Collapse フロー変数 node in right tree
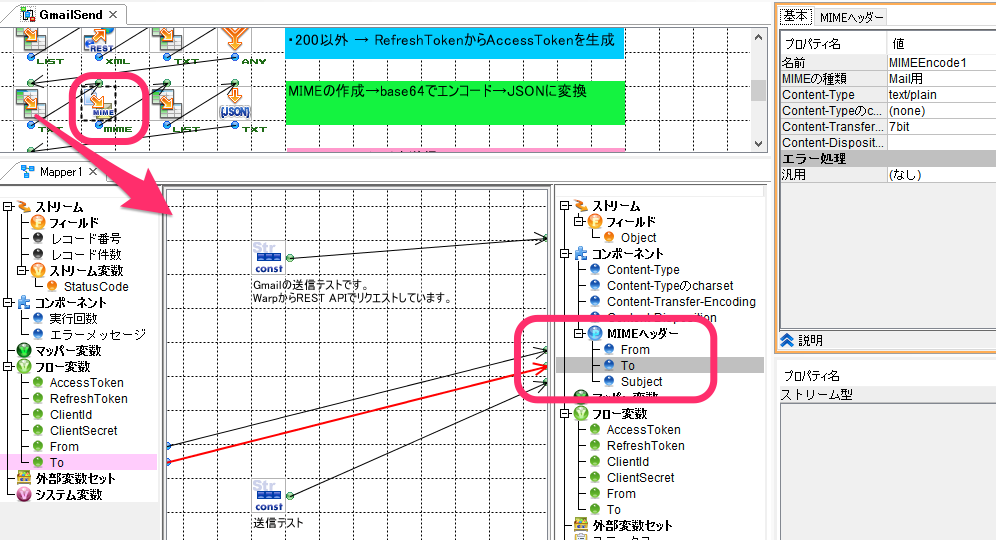Viewport: 996px width, 540px height. (565, 414)
